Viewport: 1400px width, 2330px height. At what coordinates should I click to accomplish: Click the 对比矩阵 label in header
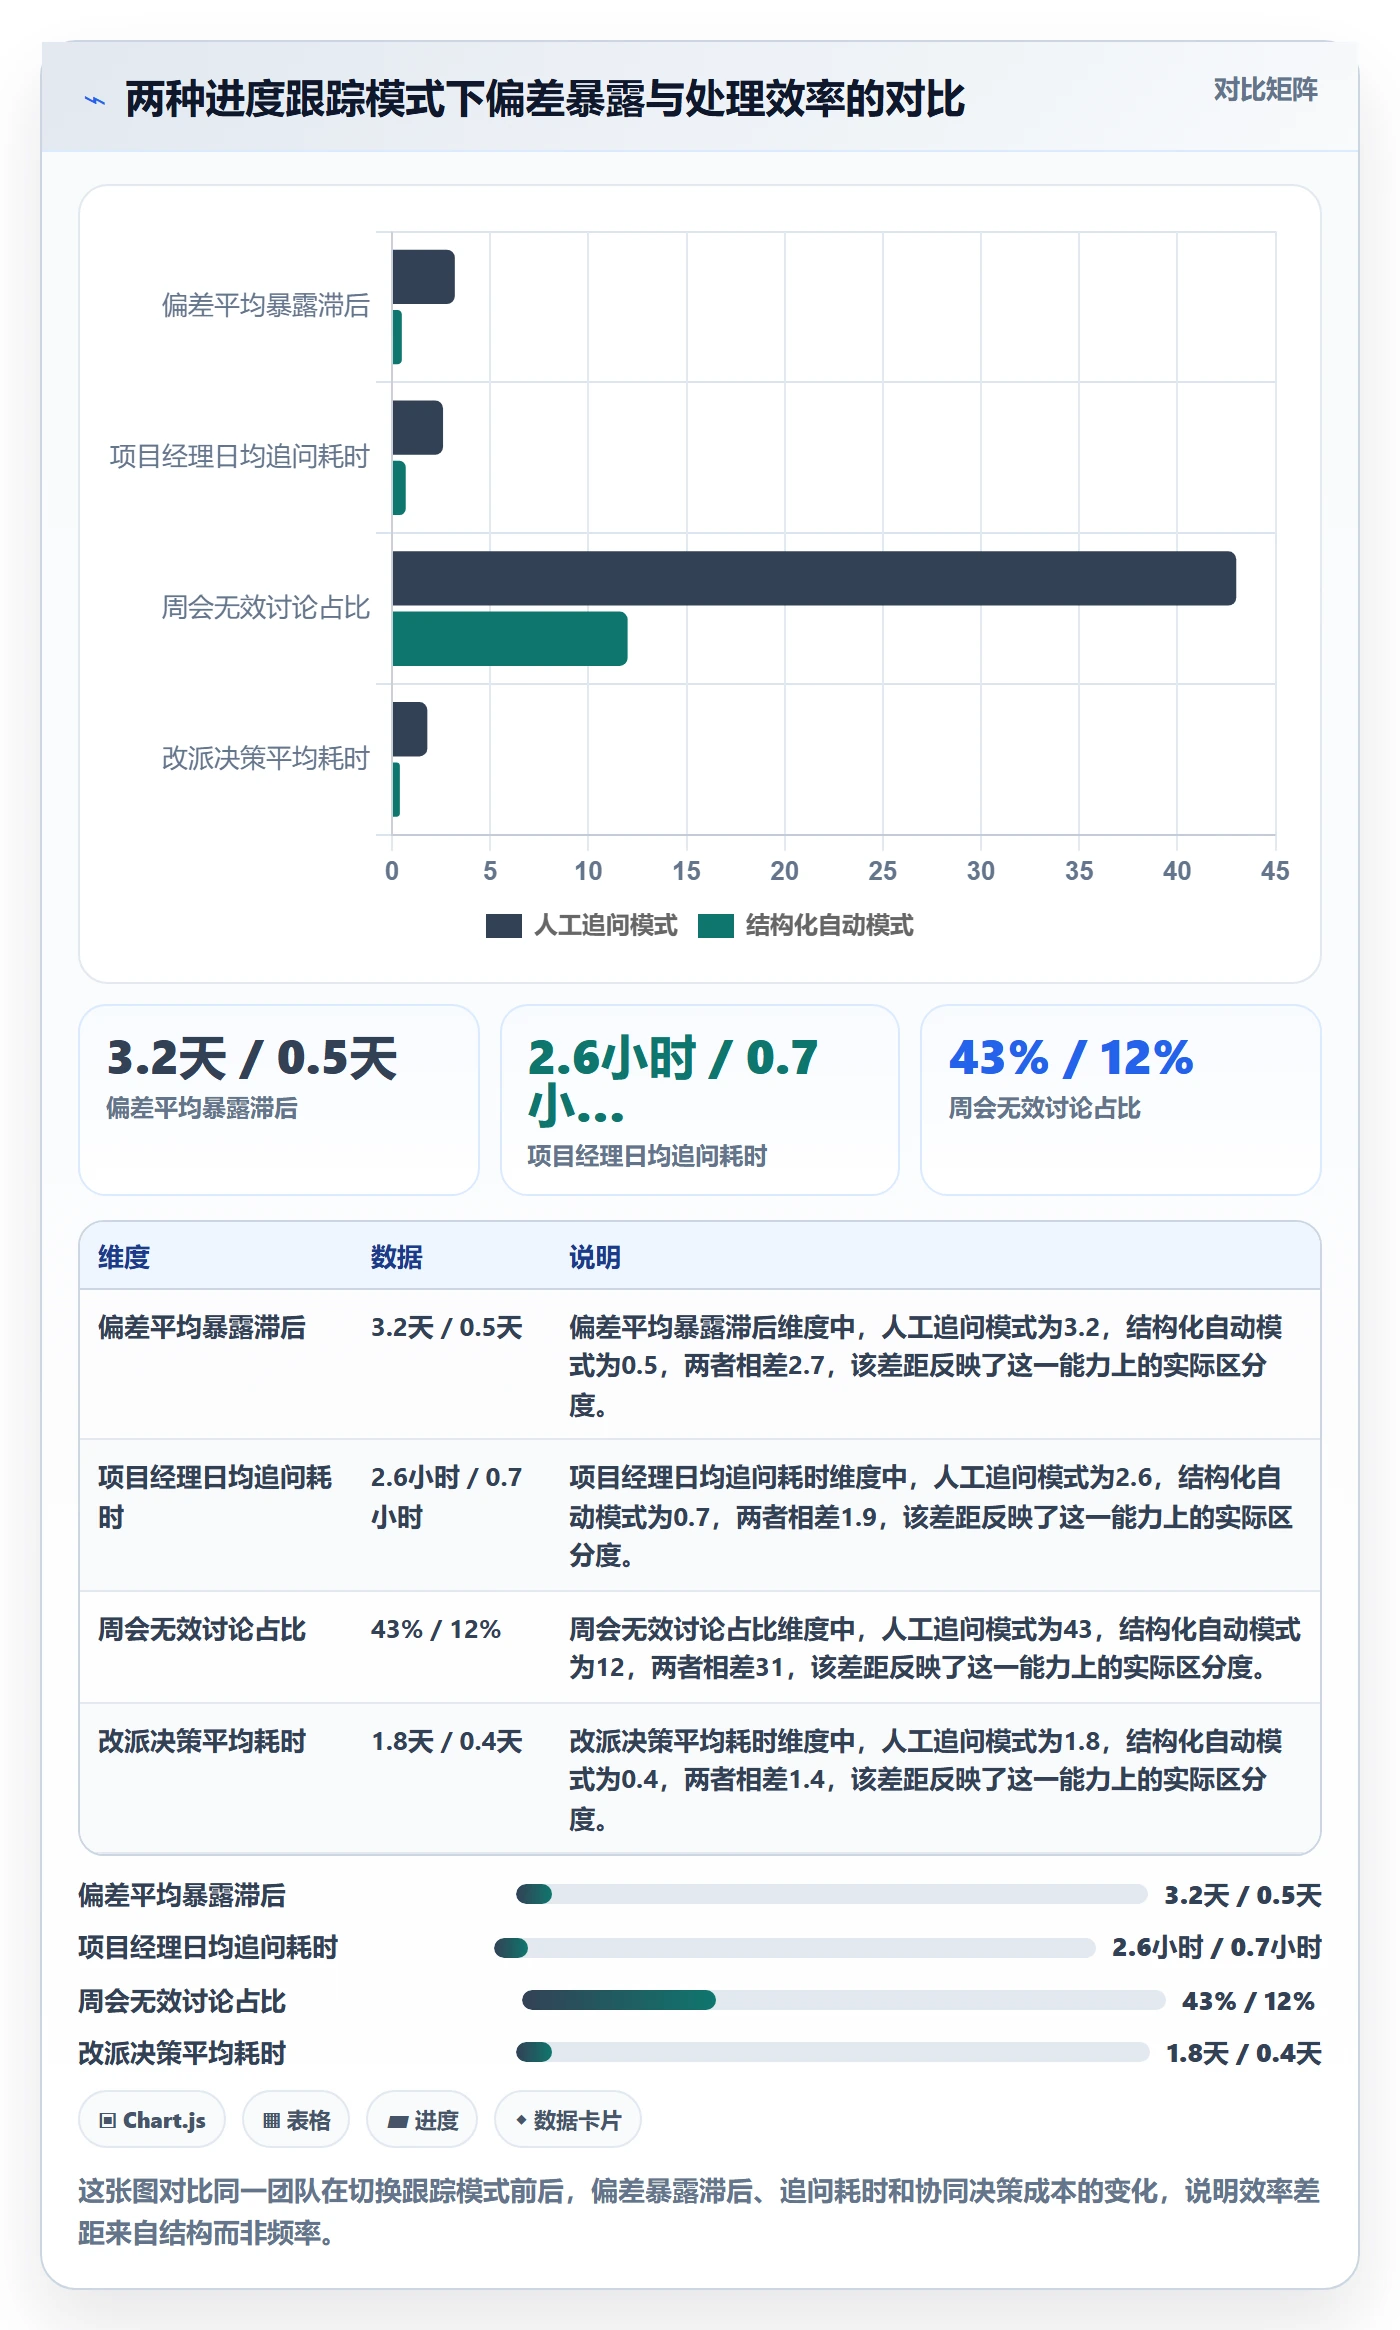(1265, 90)
